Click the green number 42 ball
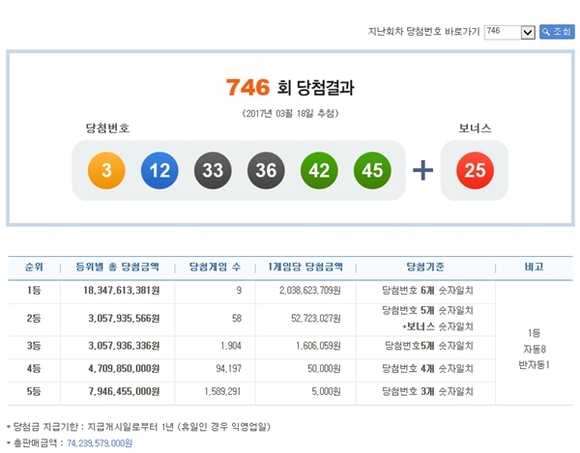The width and height of the screenshot is (580, 453). [319, 170]
